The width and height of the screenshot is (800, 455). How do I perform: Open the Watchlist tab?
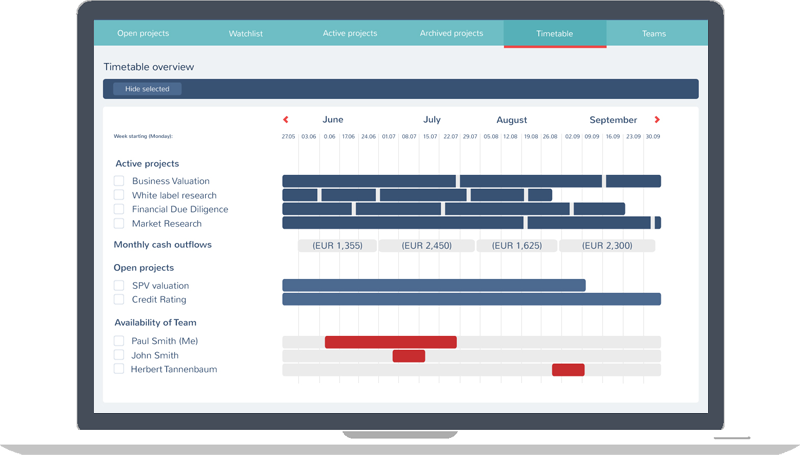coord(246,34)
